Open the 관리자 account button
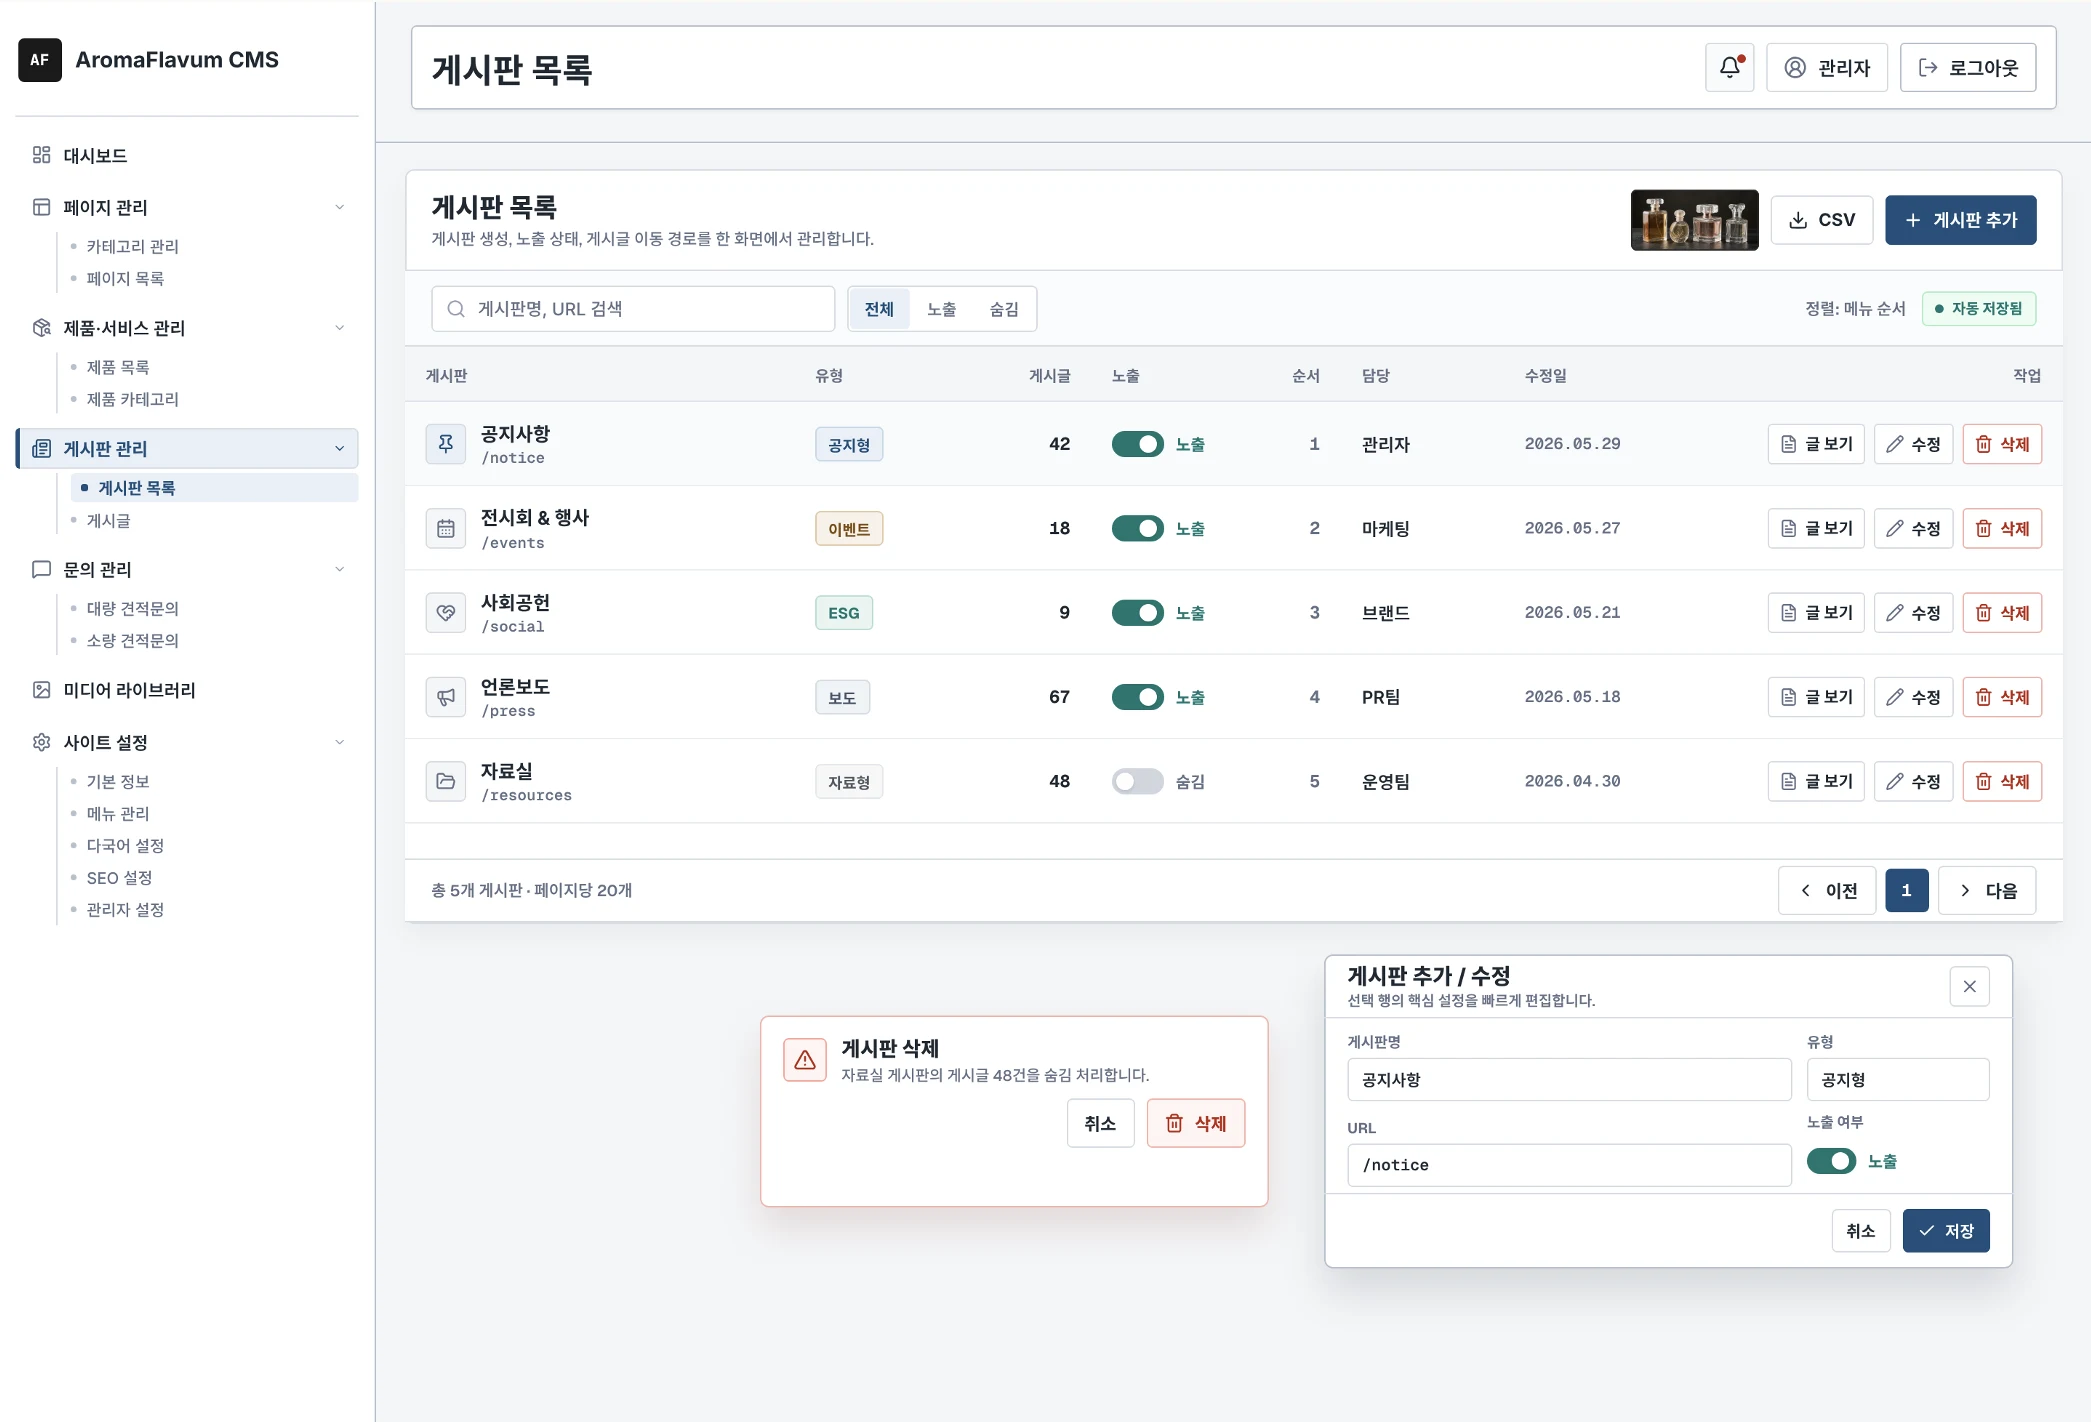Viewport: 2091px width, 1422px height. (x=1827, y=67)
